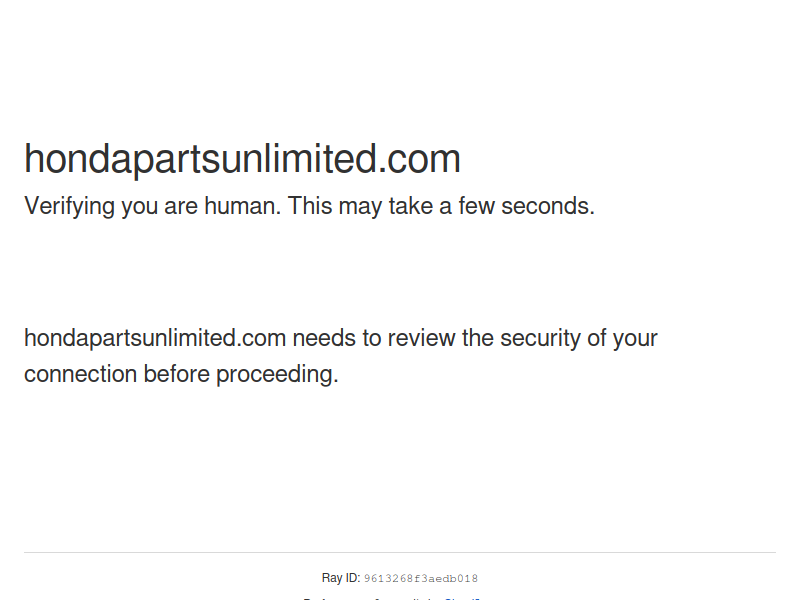
Task: Click the horizontal divider above Ray ID
Action: [400, 552]
